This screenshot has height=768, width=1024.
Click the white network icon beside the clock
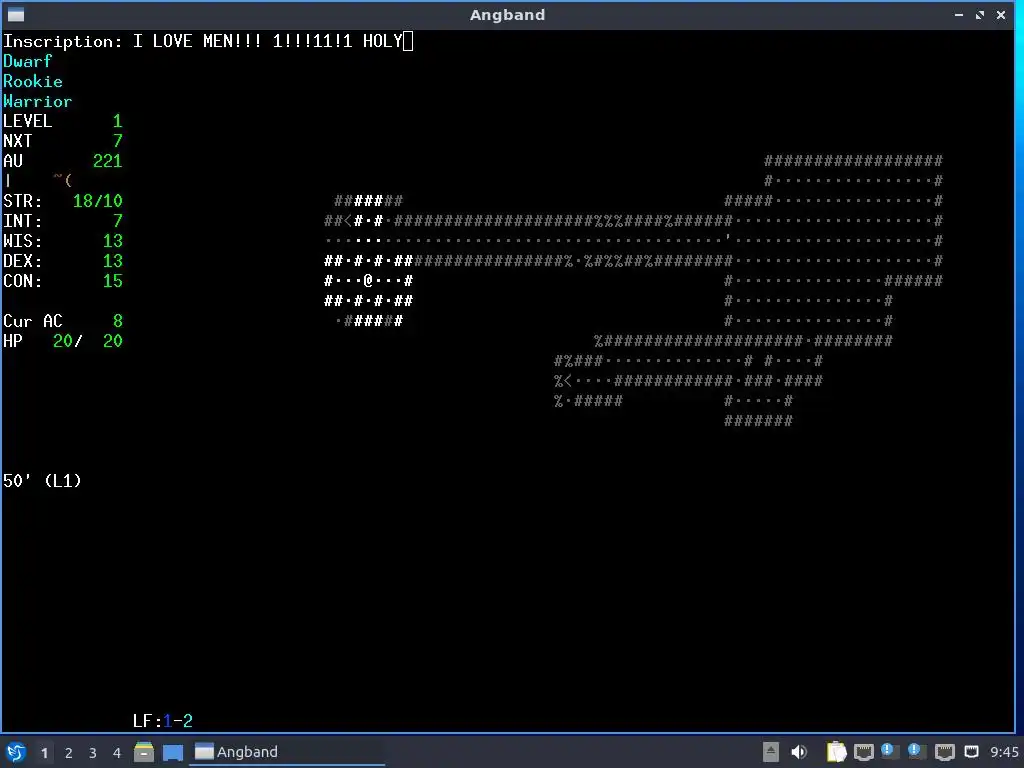click(972, 752)
